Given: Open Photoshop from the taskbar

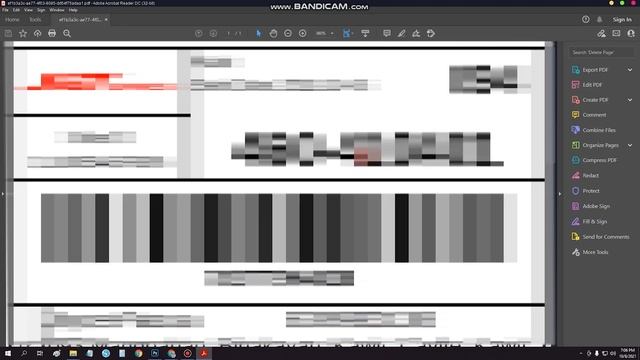Looking at the screenshot, I should 155,353.
